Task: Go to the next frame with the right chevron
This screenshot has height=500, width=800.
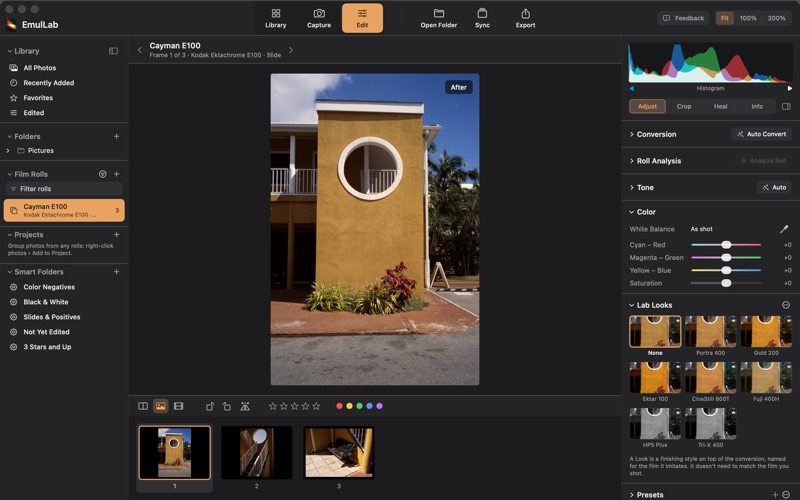Action: coord(291,50)
